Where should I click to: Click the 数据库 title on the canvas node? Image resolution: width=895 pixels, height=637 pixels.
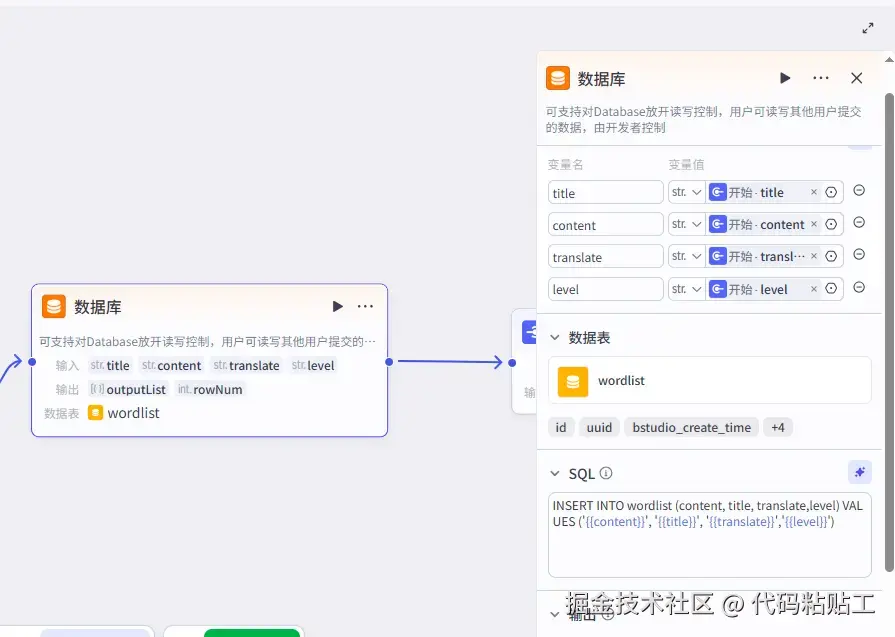coord(98,307)
